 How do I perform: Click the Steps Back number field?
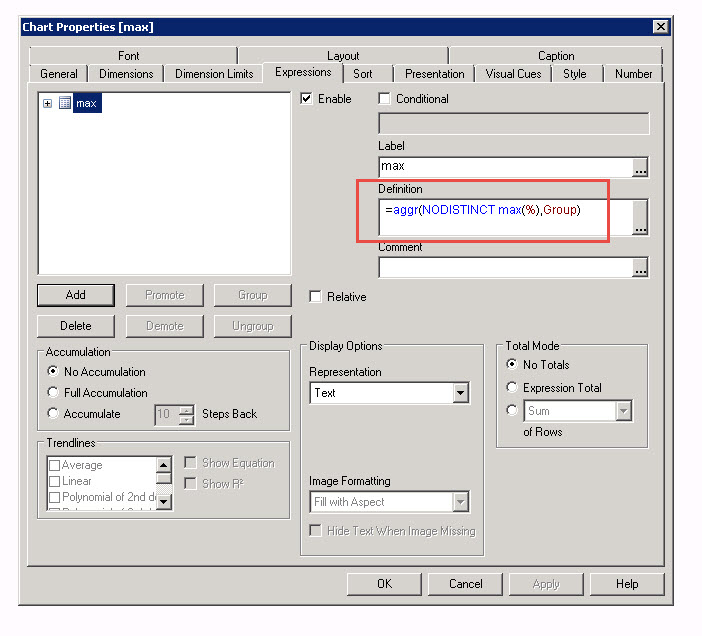167,415
